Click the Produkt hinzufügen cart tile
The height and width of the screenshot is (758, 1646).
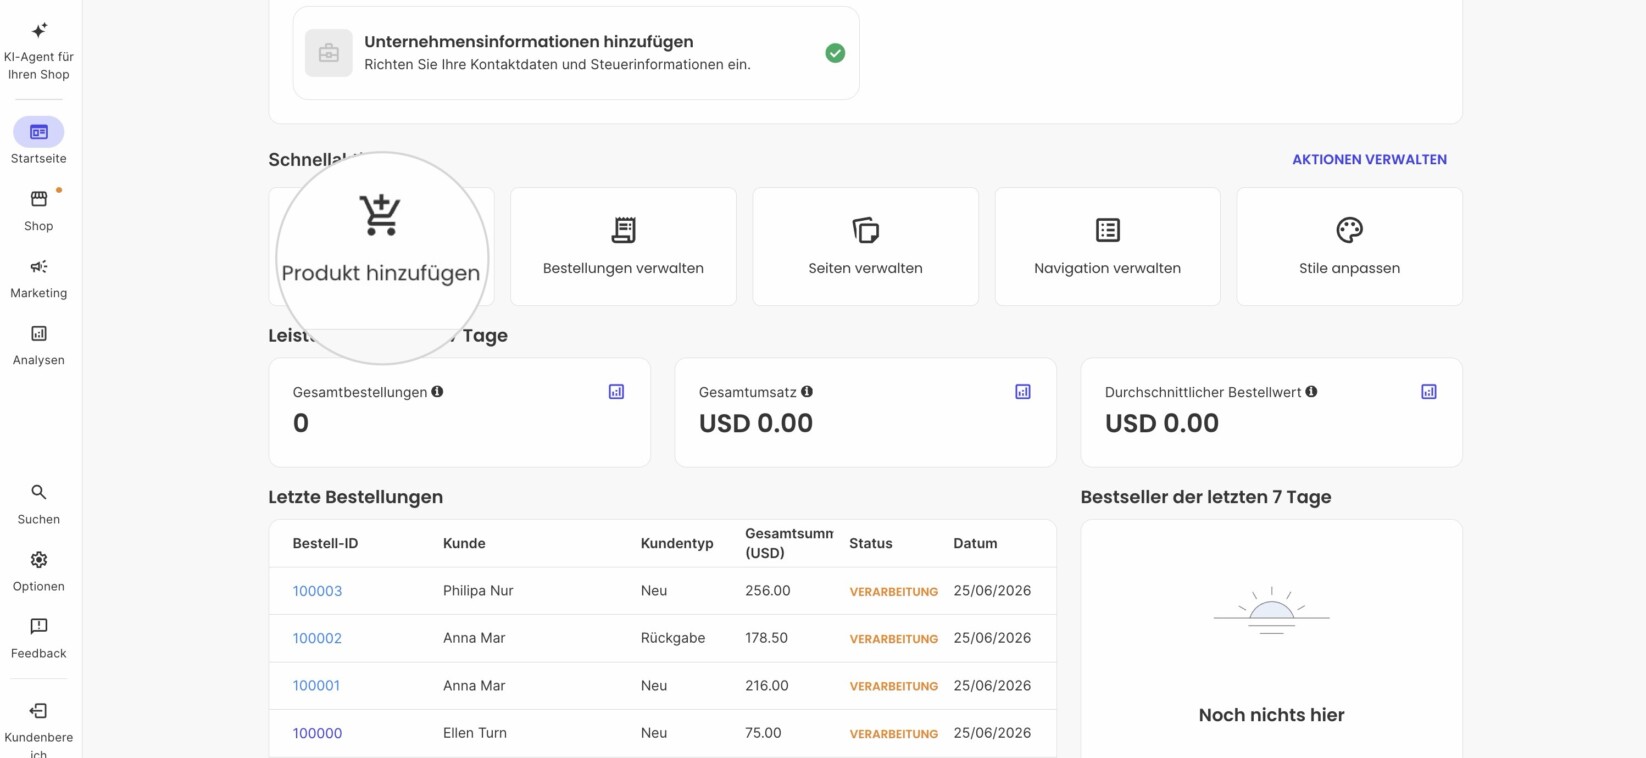(381, 246)
